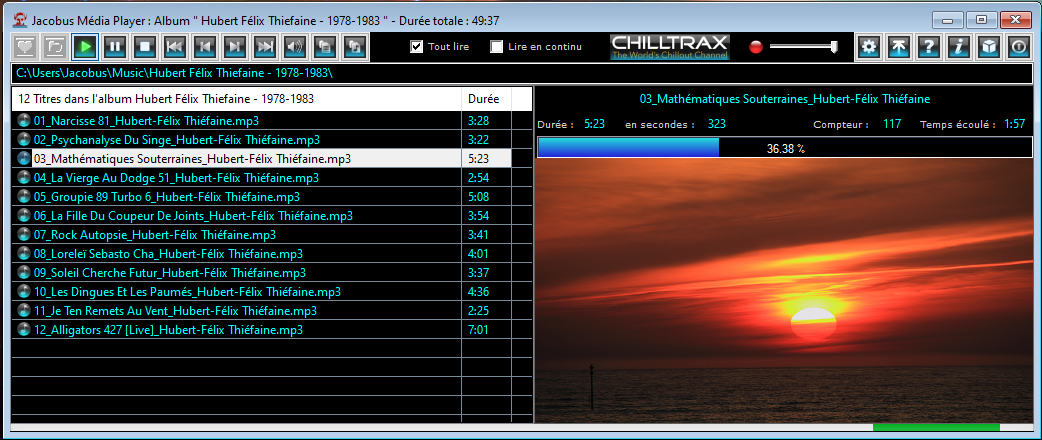Skip to the next track
Screen dimensions: 1042x440
click(235, 47)
